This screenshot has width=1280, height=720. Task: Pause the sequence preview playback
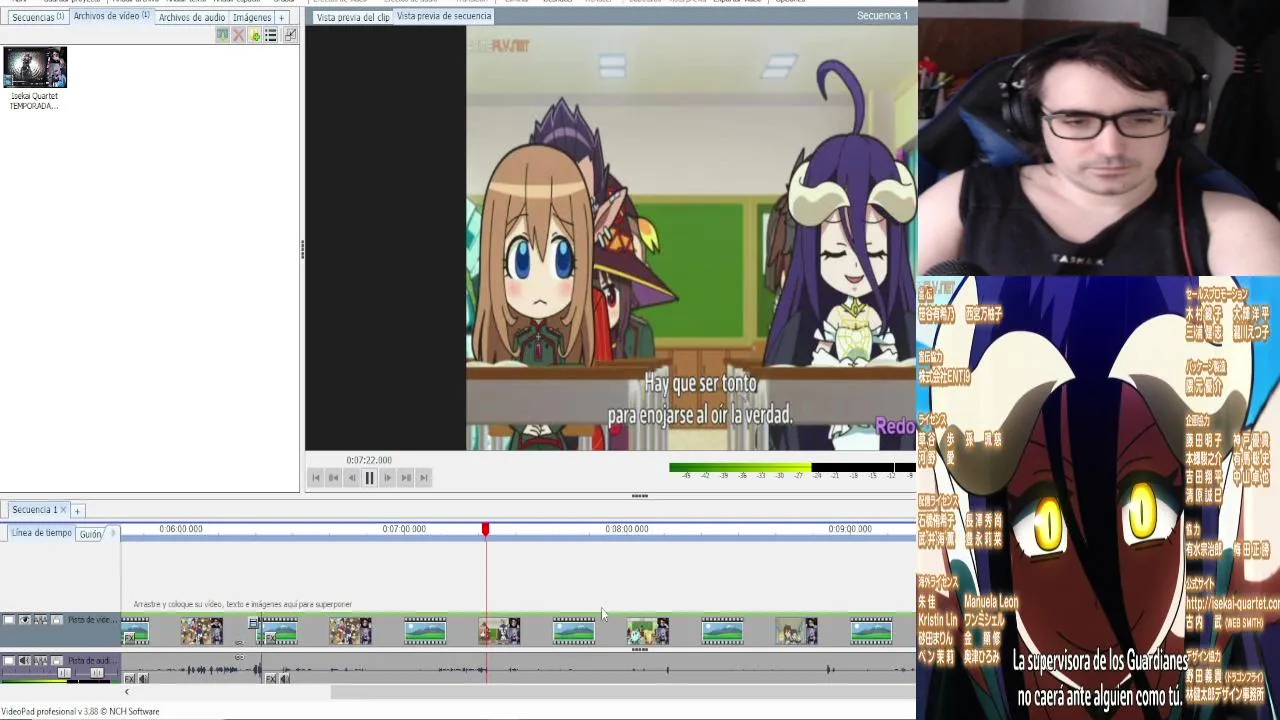point(369,478)
